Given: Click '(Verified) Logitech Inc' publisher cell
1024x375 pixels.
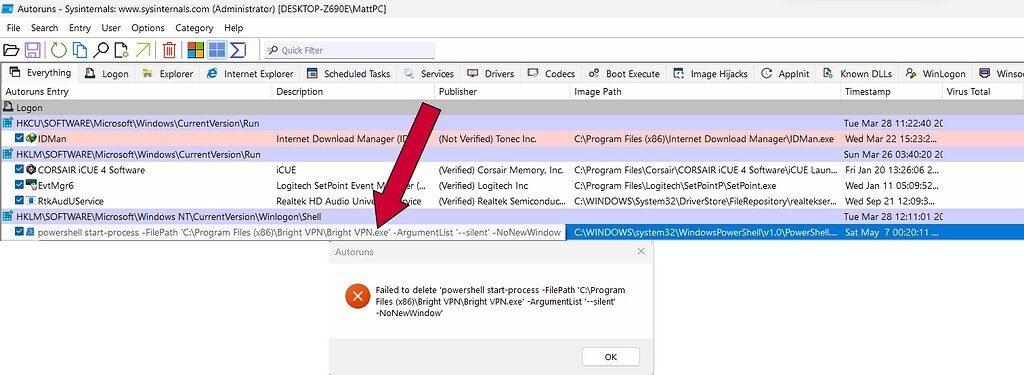Looking at the screenshot, I should (x=483, y=186).
